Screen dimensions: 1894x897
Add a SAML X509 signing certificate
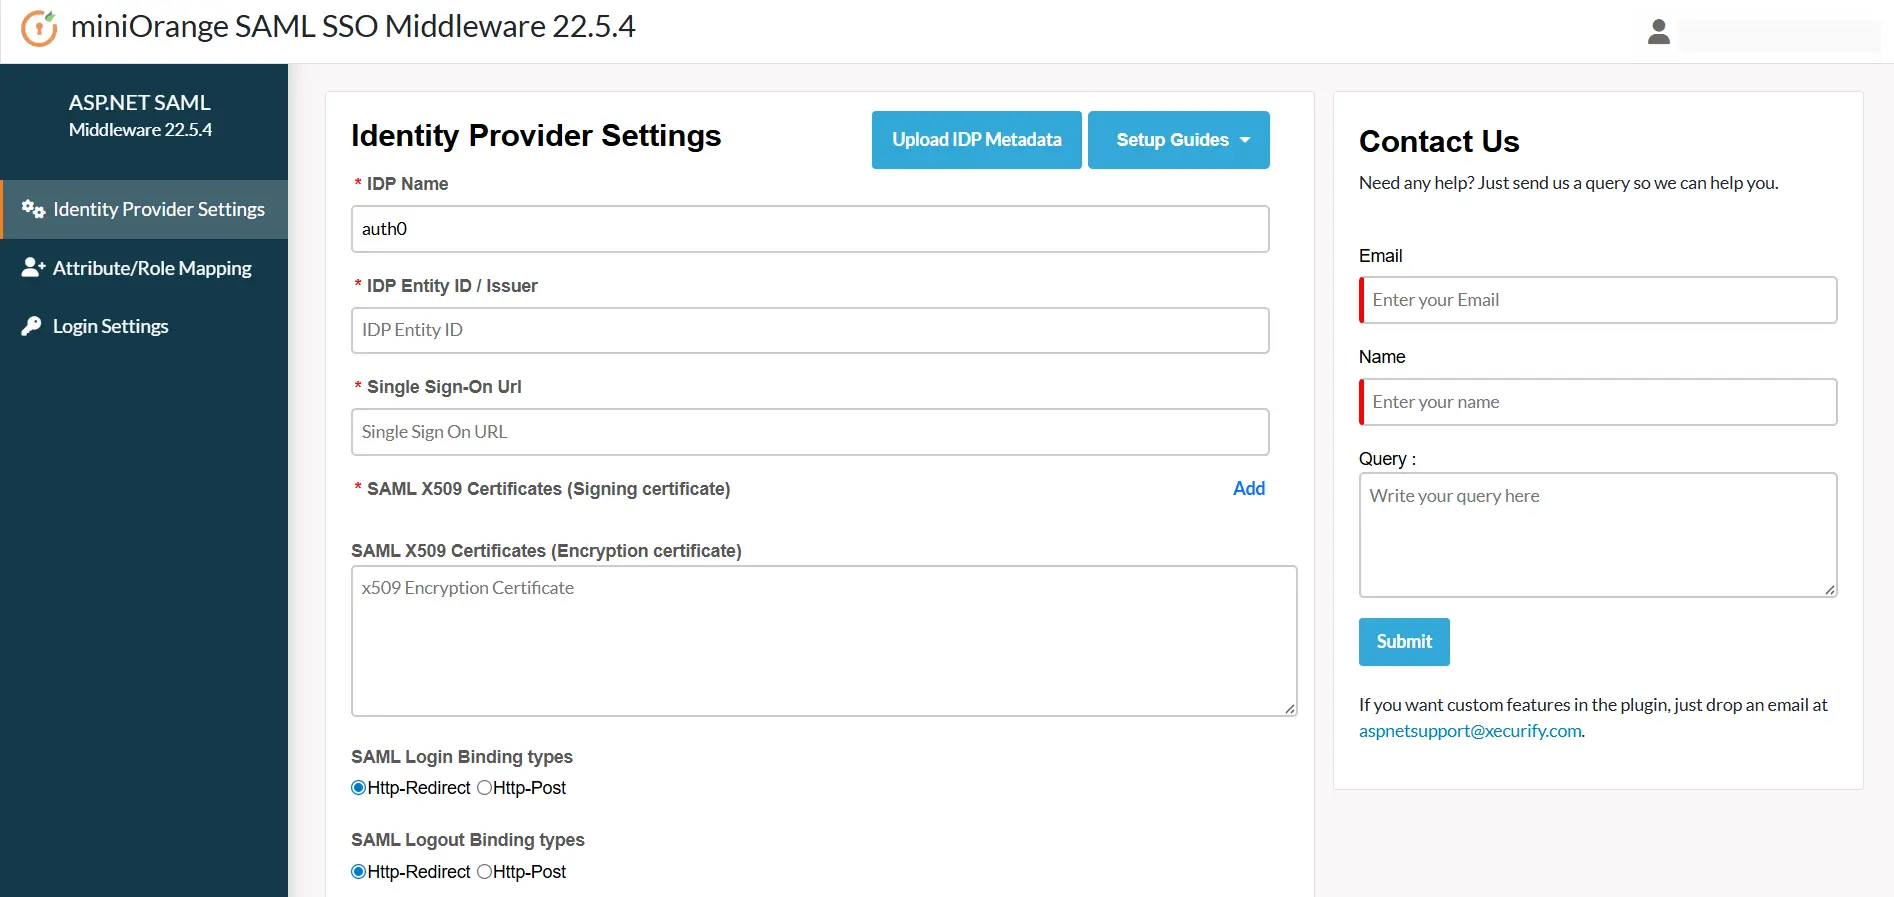1249,488
